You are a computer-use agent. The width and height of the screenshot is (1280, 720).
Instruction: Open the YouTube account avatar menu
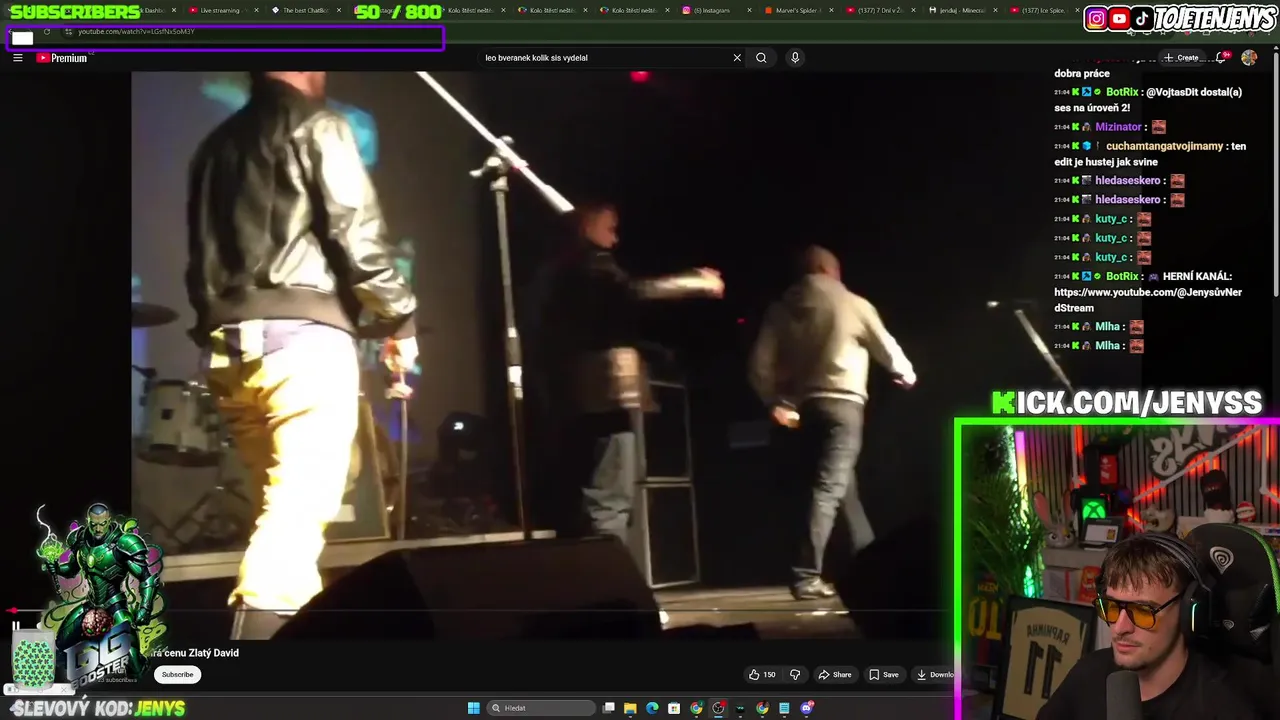pos(1249,58)
